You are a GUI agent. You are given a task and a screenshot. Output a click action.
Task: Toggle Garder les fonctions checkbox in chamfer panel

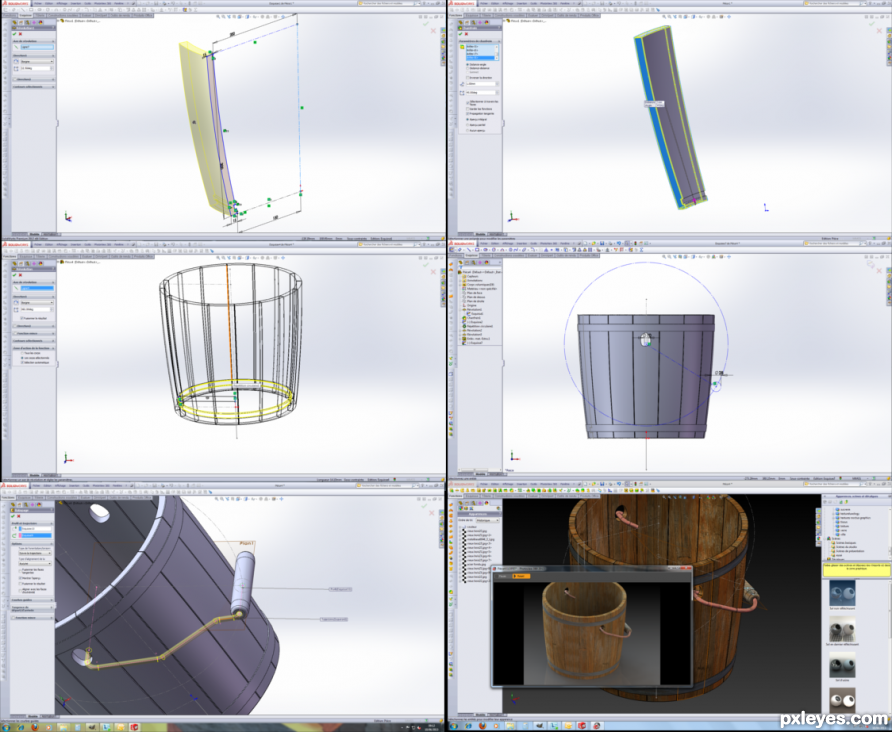point(468,109)
